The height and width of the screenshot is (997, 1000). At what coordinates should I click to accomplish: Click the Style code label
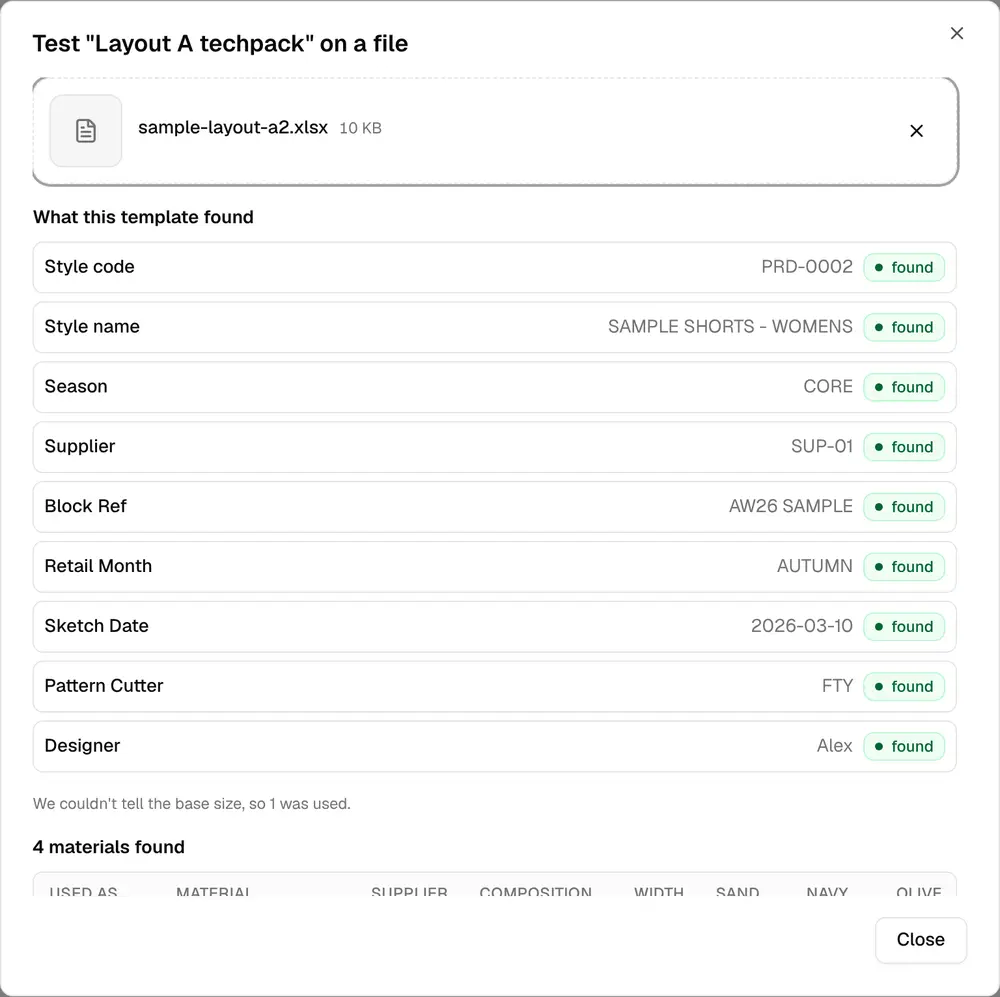89,267
